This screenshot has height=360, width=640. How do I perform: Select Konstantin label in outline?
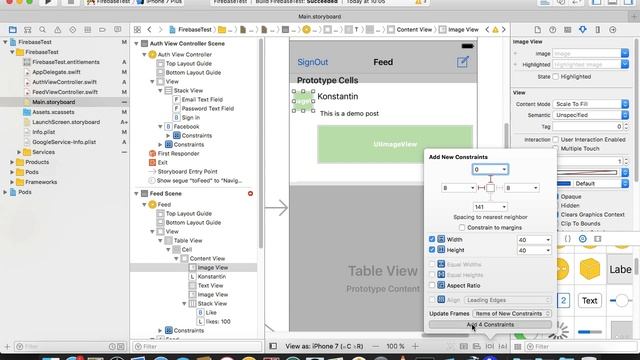point(211,277)
